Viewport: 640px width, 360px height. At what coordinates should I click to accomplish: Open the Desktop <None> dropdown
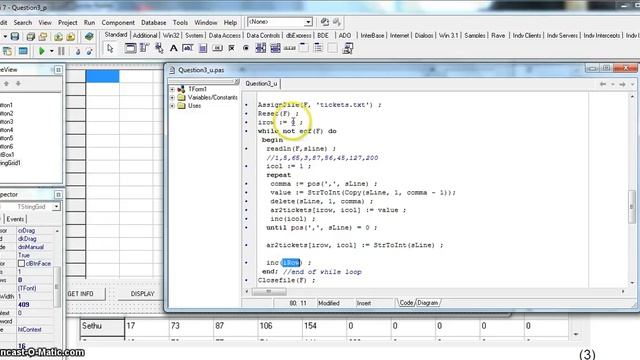[308, 22]
